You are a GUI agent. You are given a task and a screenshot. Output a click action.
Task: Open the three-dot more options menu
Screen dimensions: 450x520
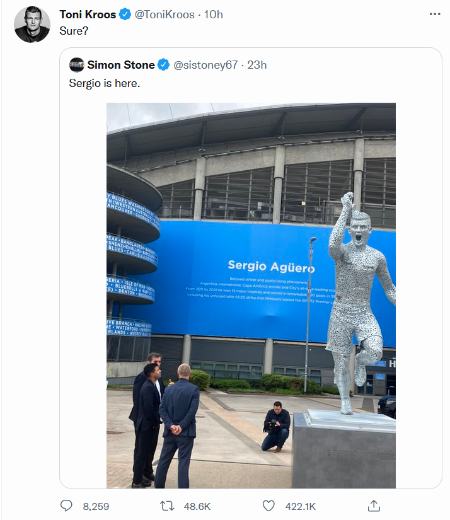pos(435,14)
